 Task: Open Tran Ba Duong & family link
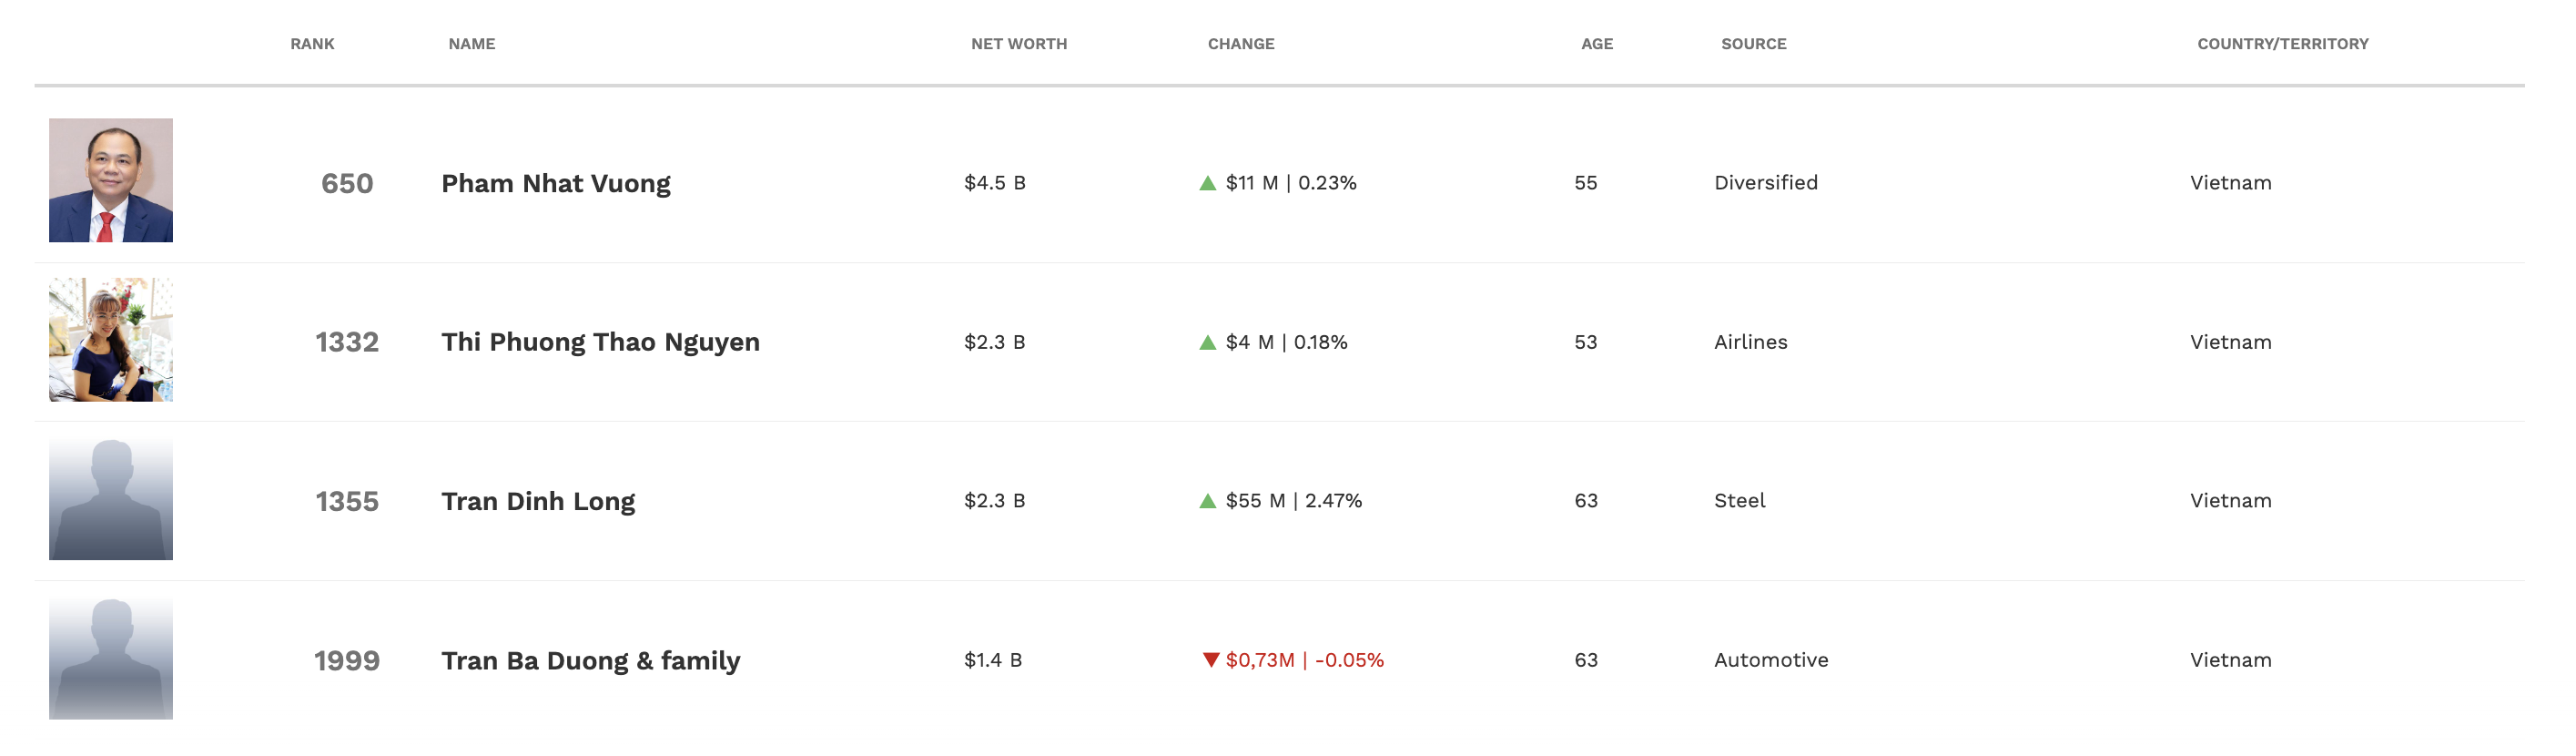click(x=590, y=661)
